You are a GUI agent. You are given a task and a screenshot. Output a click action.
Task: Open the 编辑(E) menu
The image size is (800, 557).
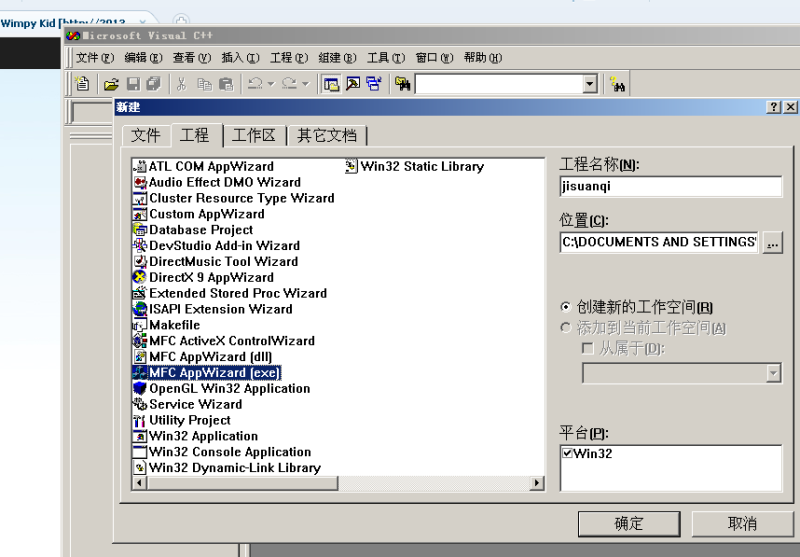[143, 58]
